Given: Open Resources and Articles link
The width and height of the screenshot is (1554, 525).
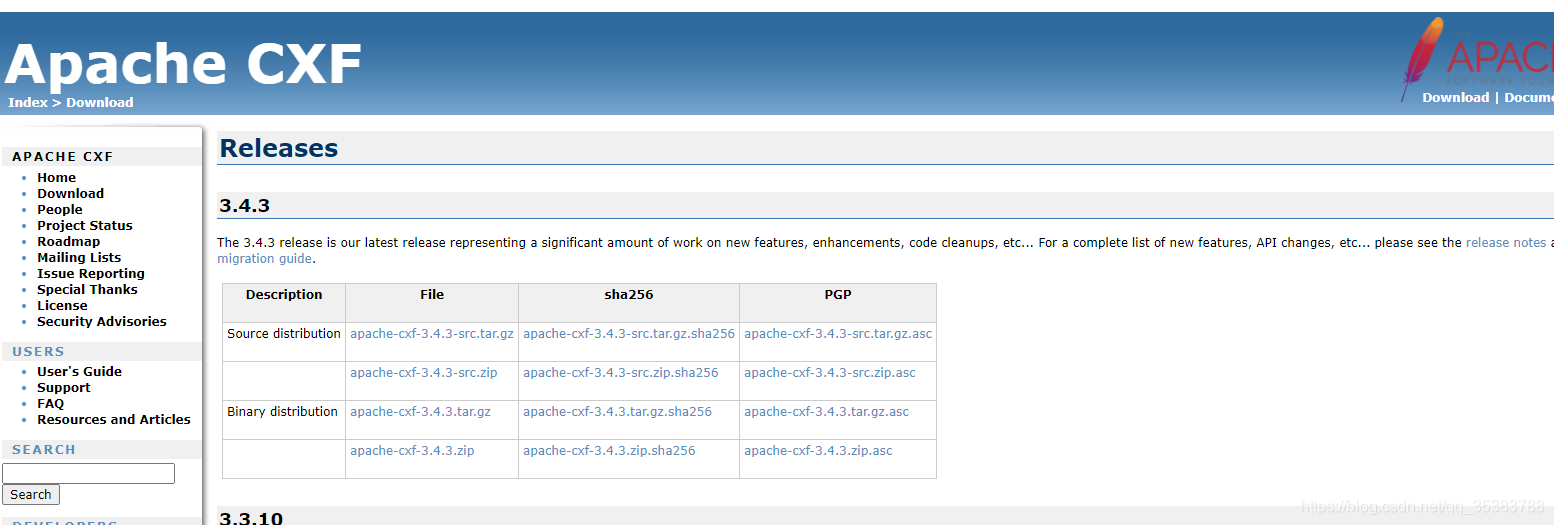Looking at the screenshot, I should click(x=114, y=419).
